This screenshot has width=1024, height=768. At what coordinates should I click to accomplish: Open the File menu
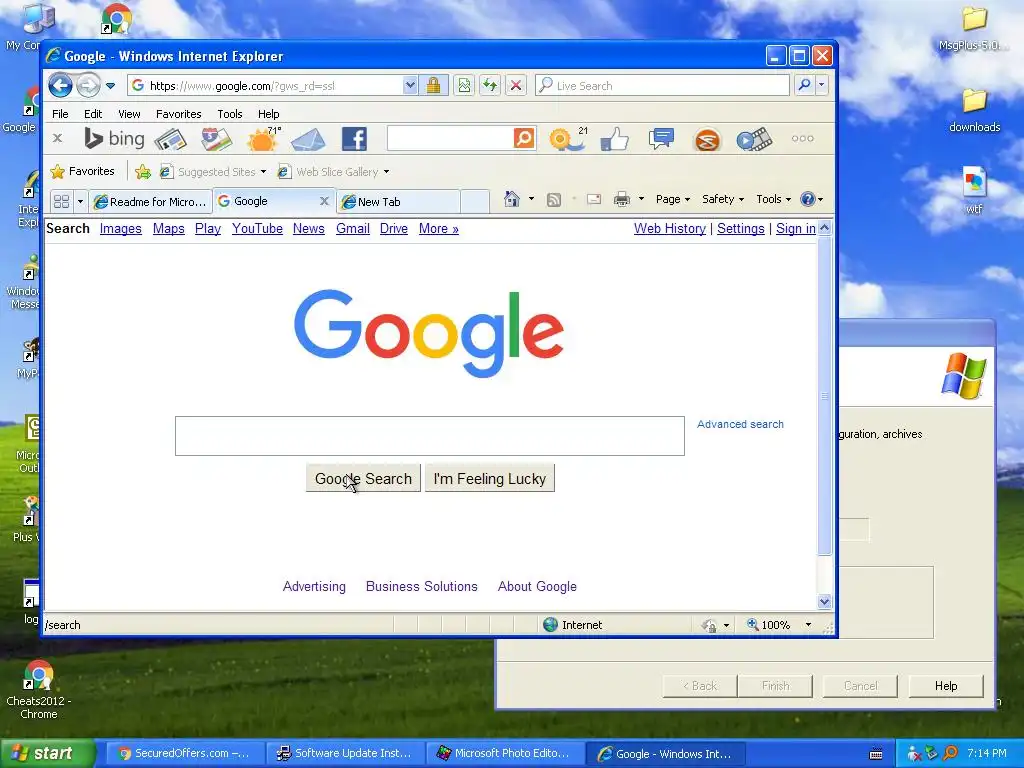[60, 114]
